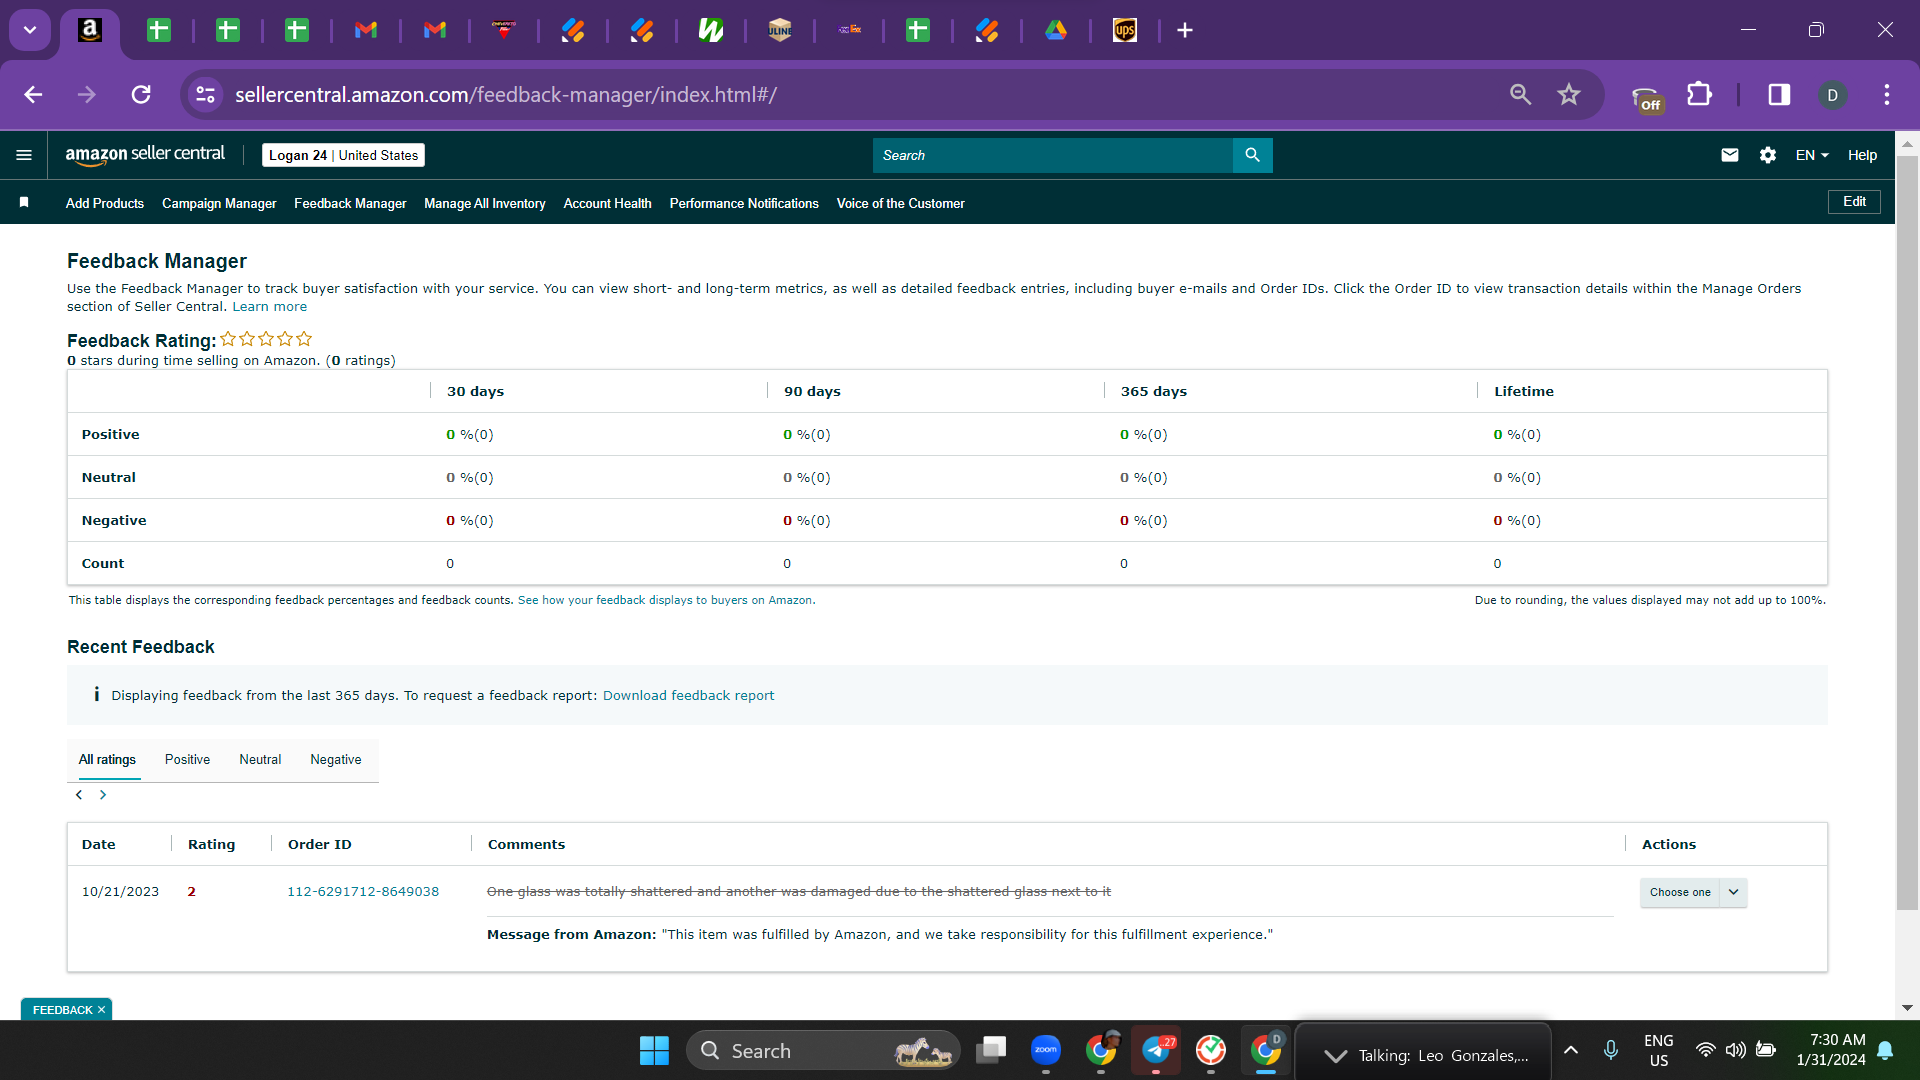This screenshot has height=1080, width=1920.
Task: Click the Windows taskbar Search box
Action: 823,1051
